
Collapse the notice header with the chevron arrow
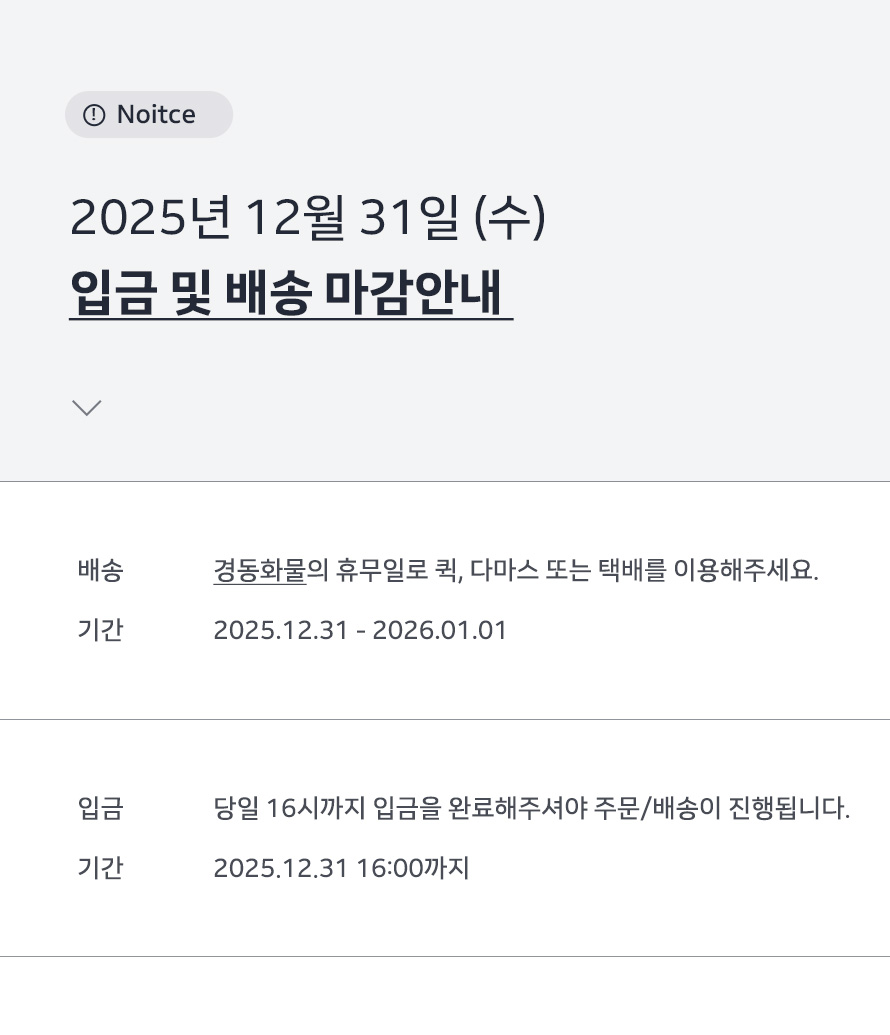[87, 407]
